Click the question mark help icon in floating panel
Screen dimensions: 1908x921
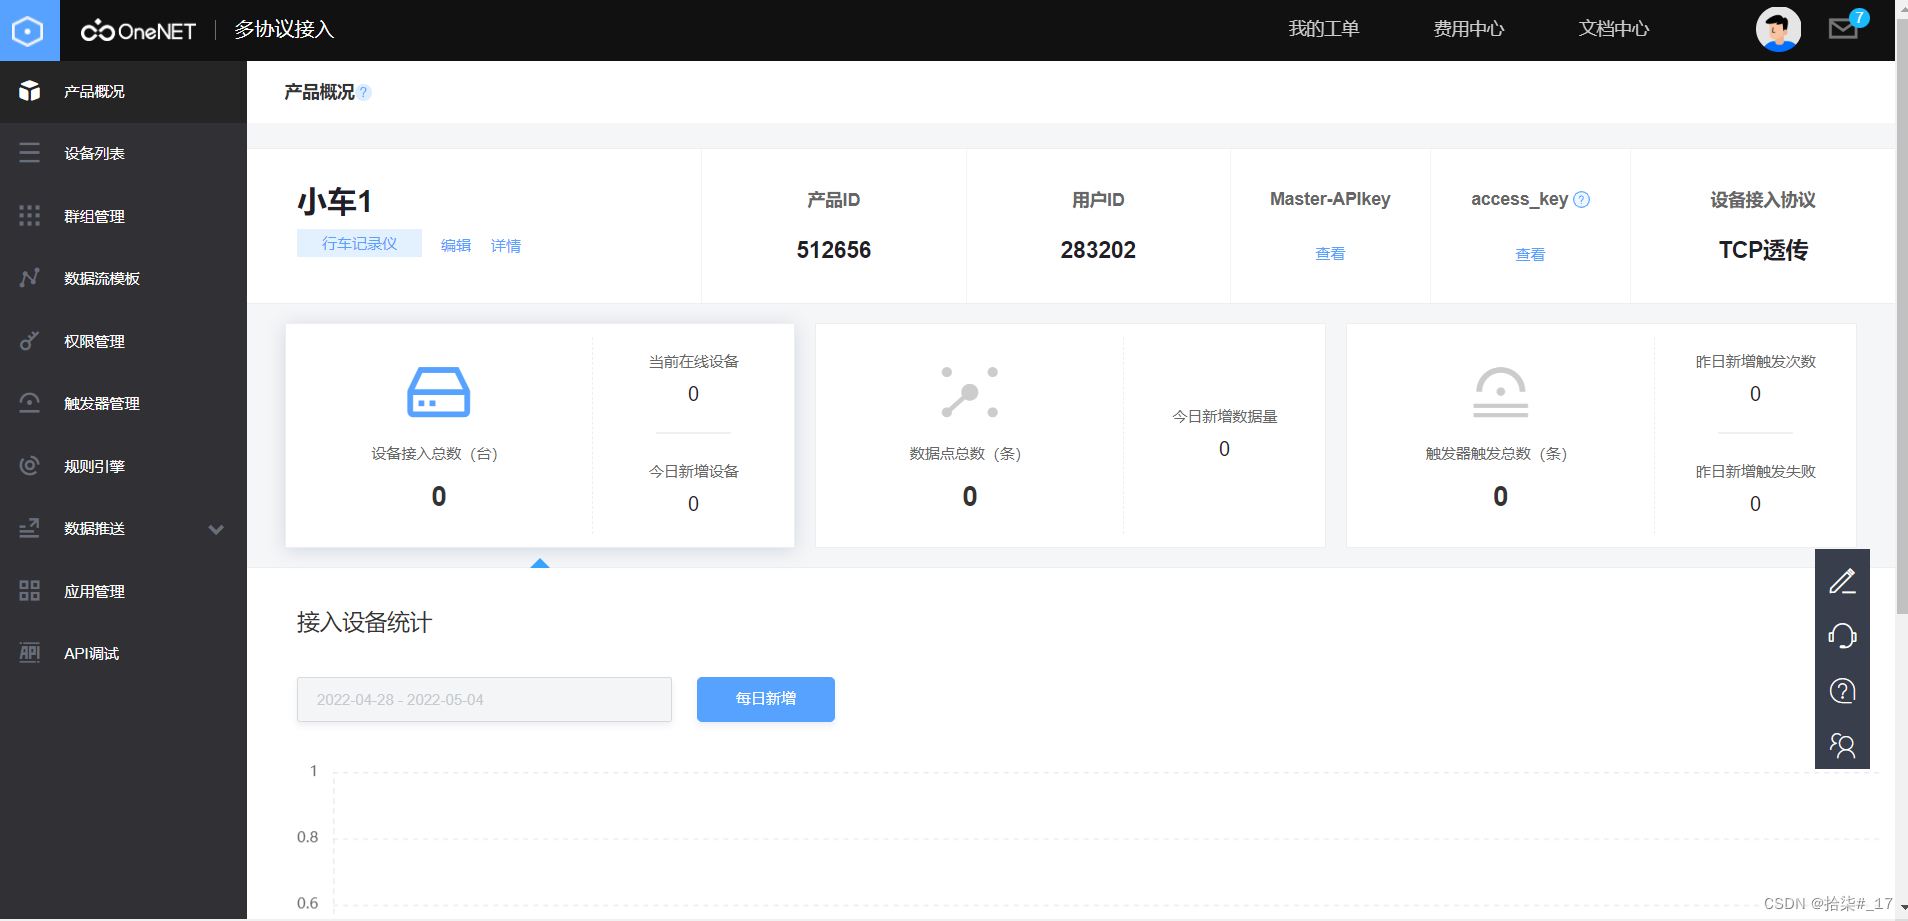[1842, 691]
